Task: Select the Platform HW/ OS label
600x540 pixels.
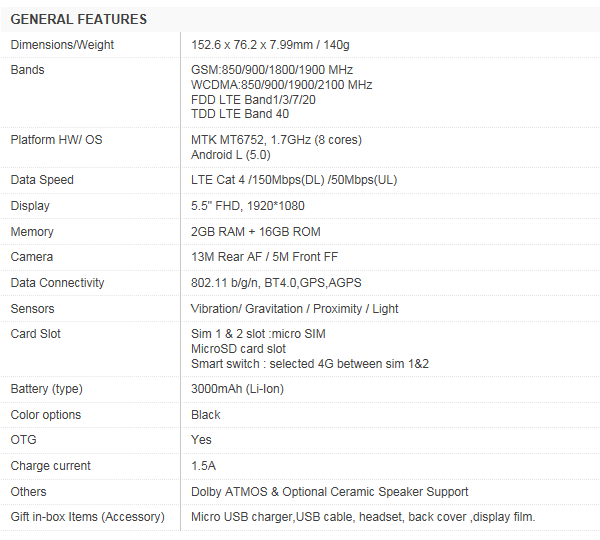Action: [x=57, y=140]
